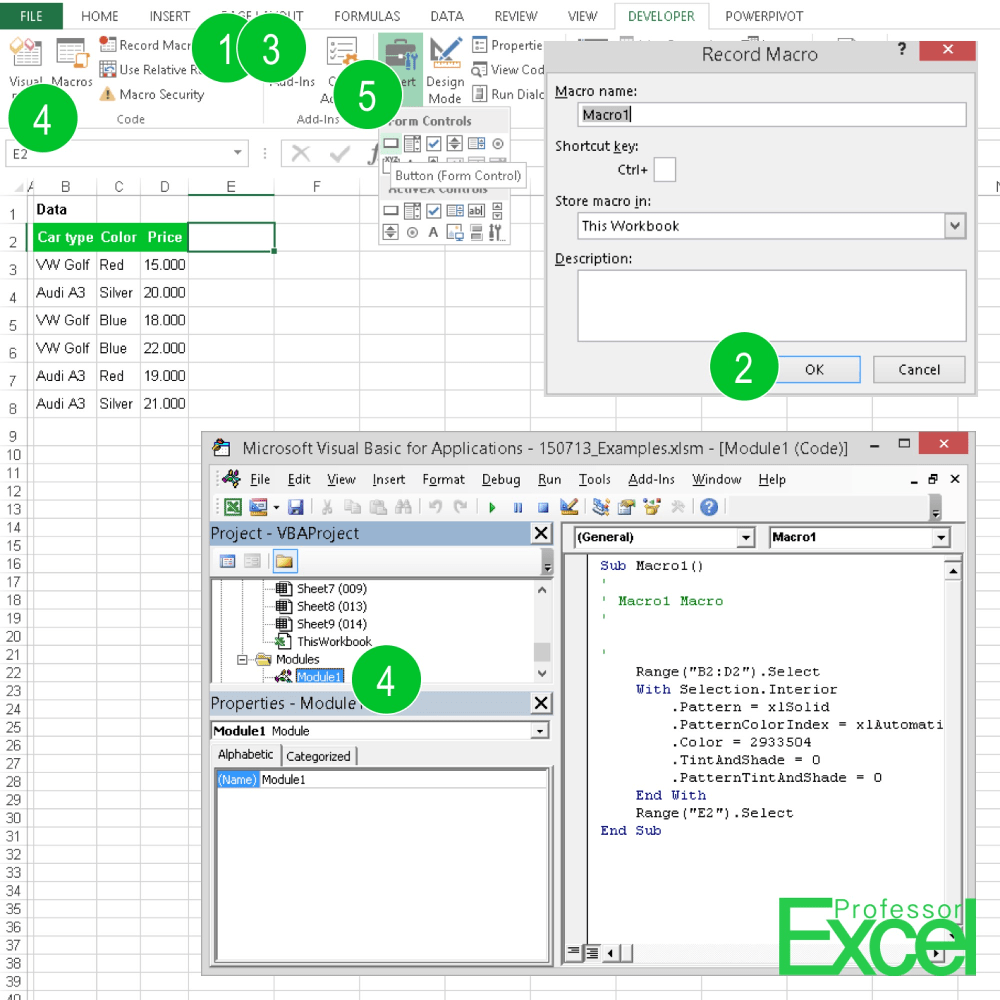The image size is (1000, 1000).
Task: Open the Macro1 procedure dropdown
Action: point(940,538)
